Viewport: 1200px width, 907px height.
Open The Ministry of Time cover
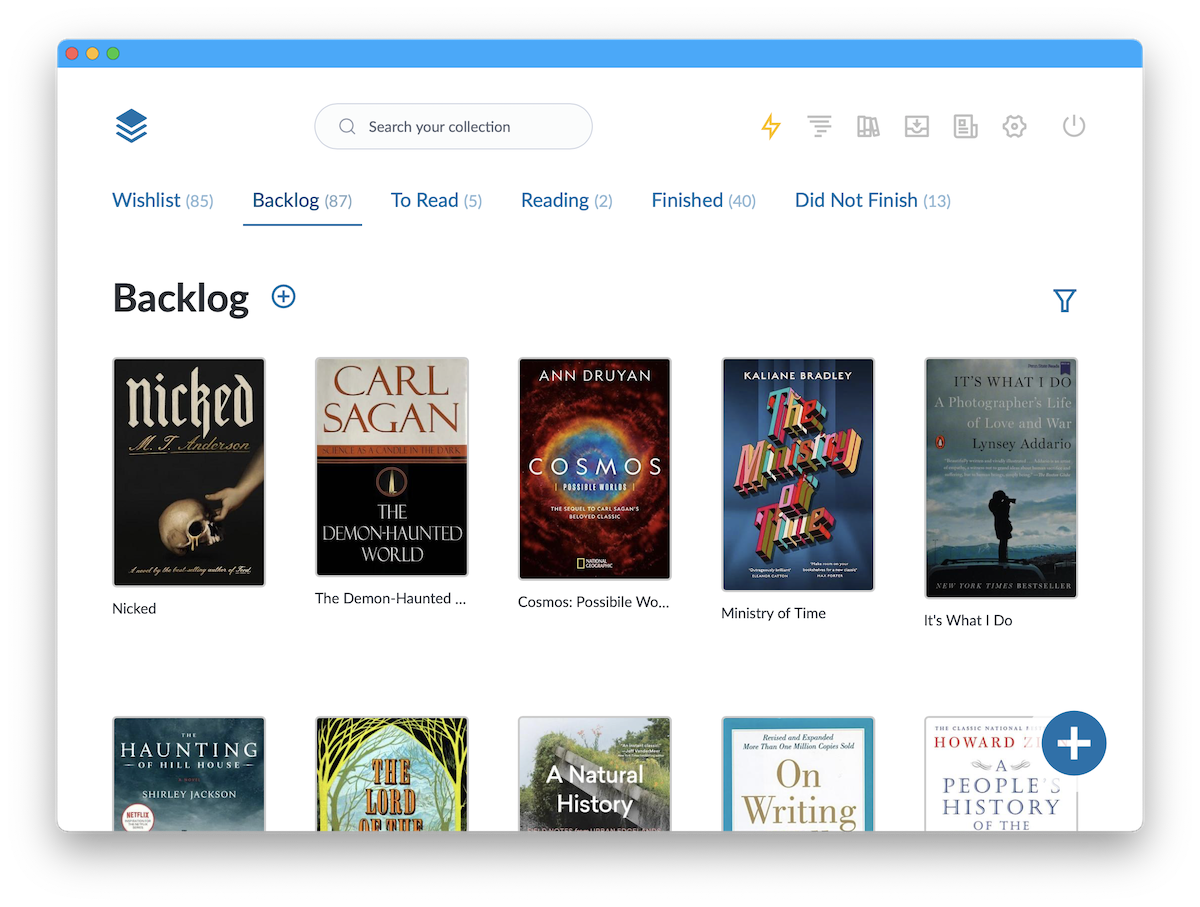tap(798, 474)
